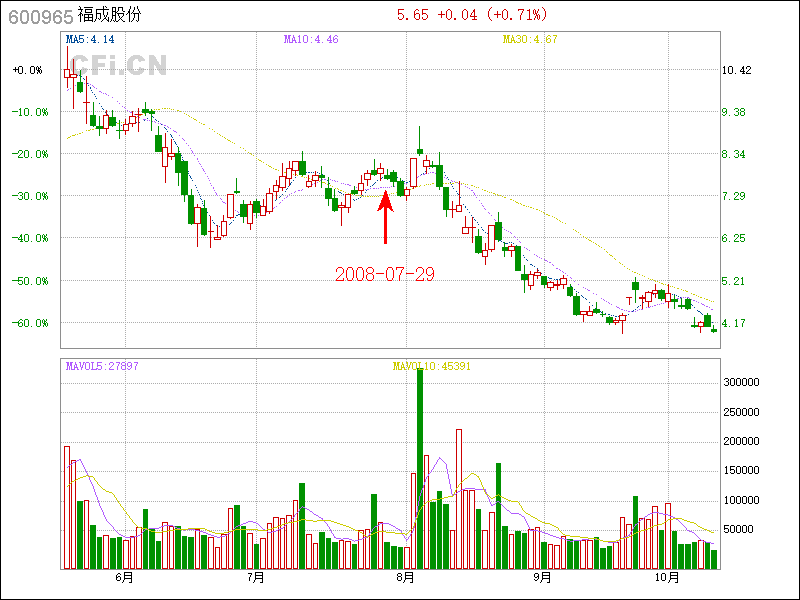800x600 pixels.
Task: Click the 9月 month label
Action: pyautogui.click(x=541, y=578)
